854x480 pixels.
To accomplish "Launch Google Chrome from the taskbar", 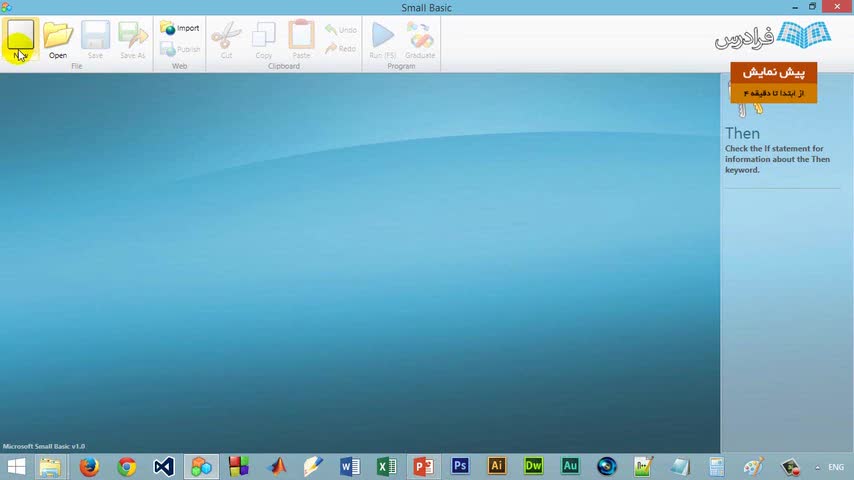I will (127, 467).
